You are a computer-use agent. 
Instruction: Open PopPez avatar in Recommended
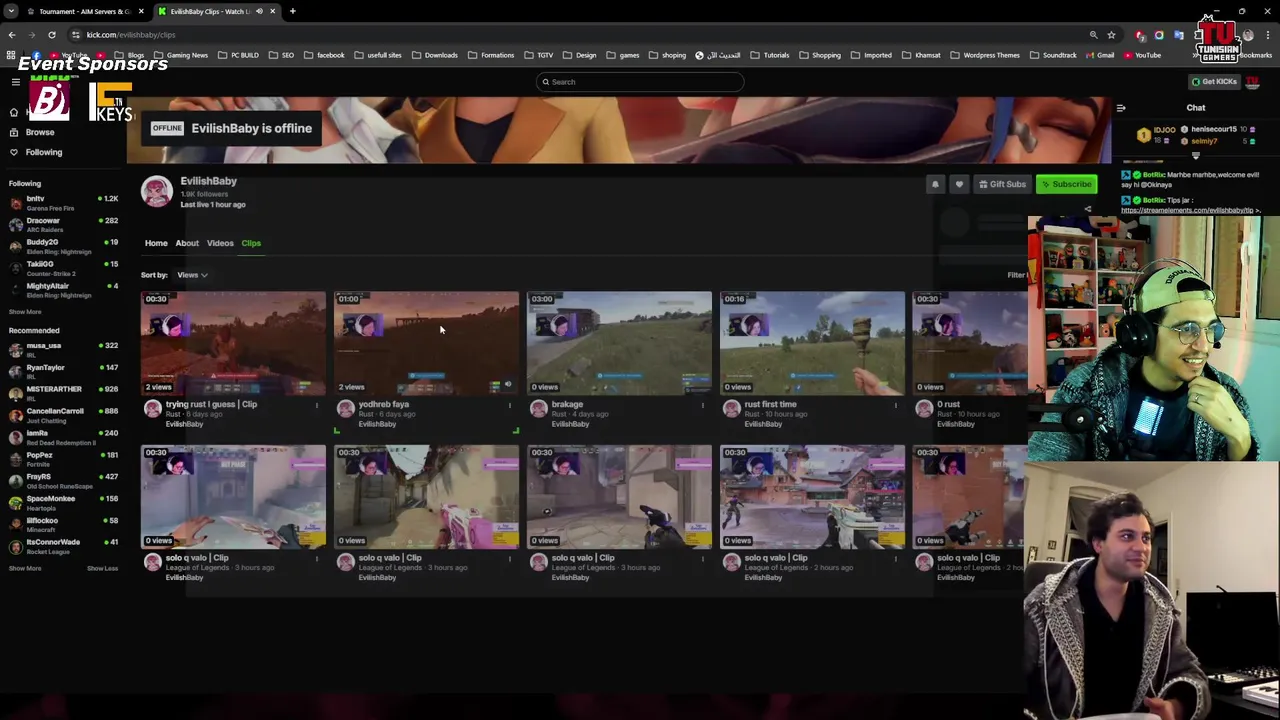click(15, 459)
